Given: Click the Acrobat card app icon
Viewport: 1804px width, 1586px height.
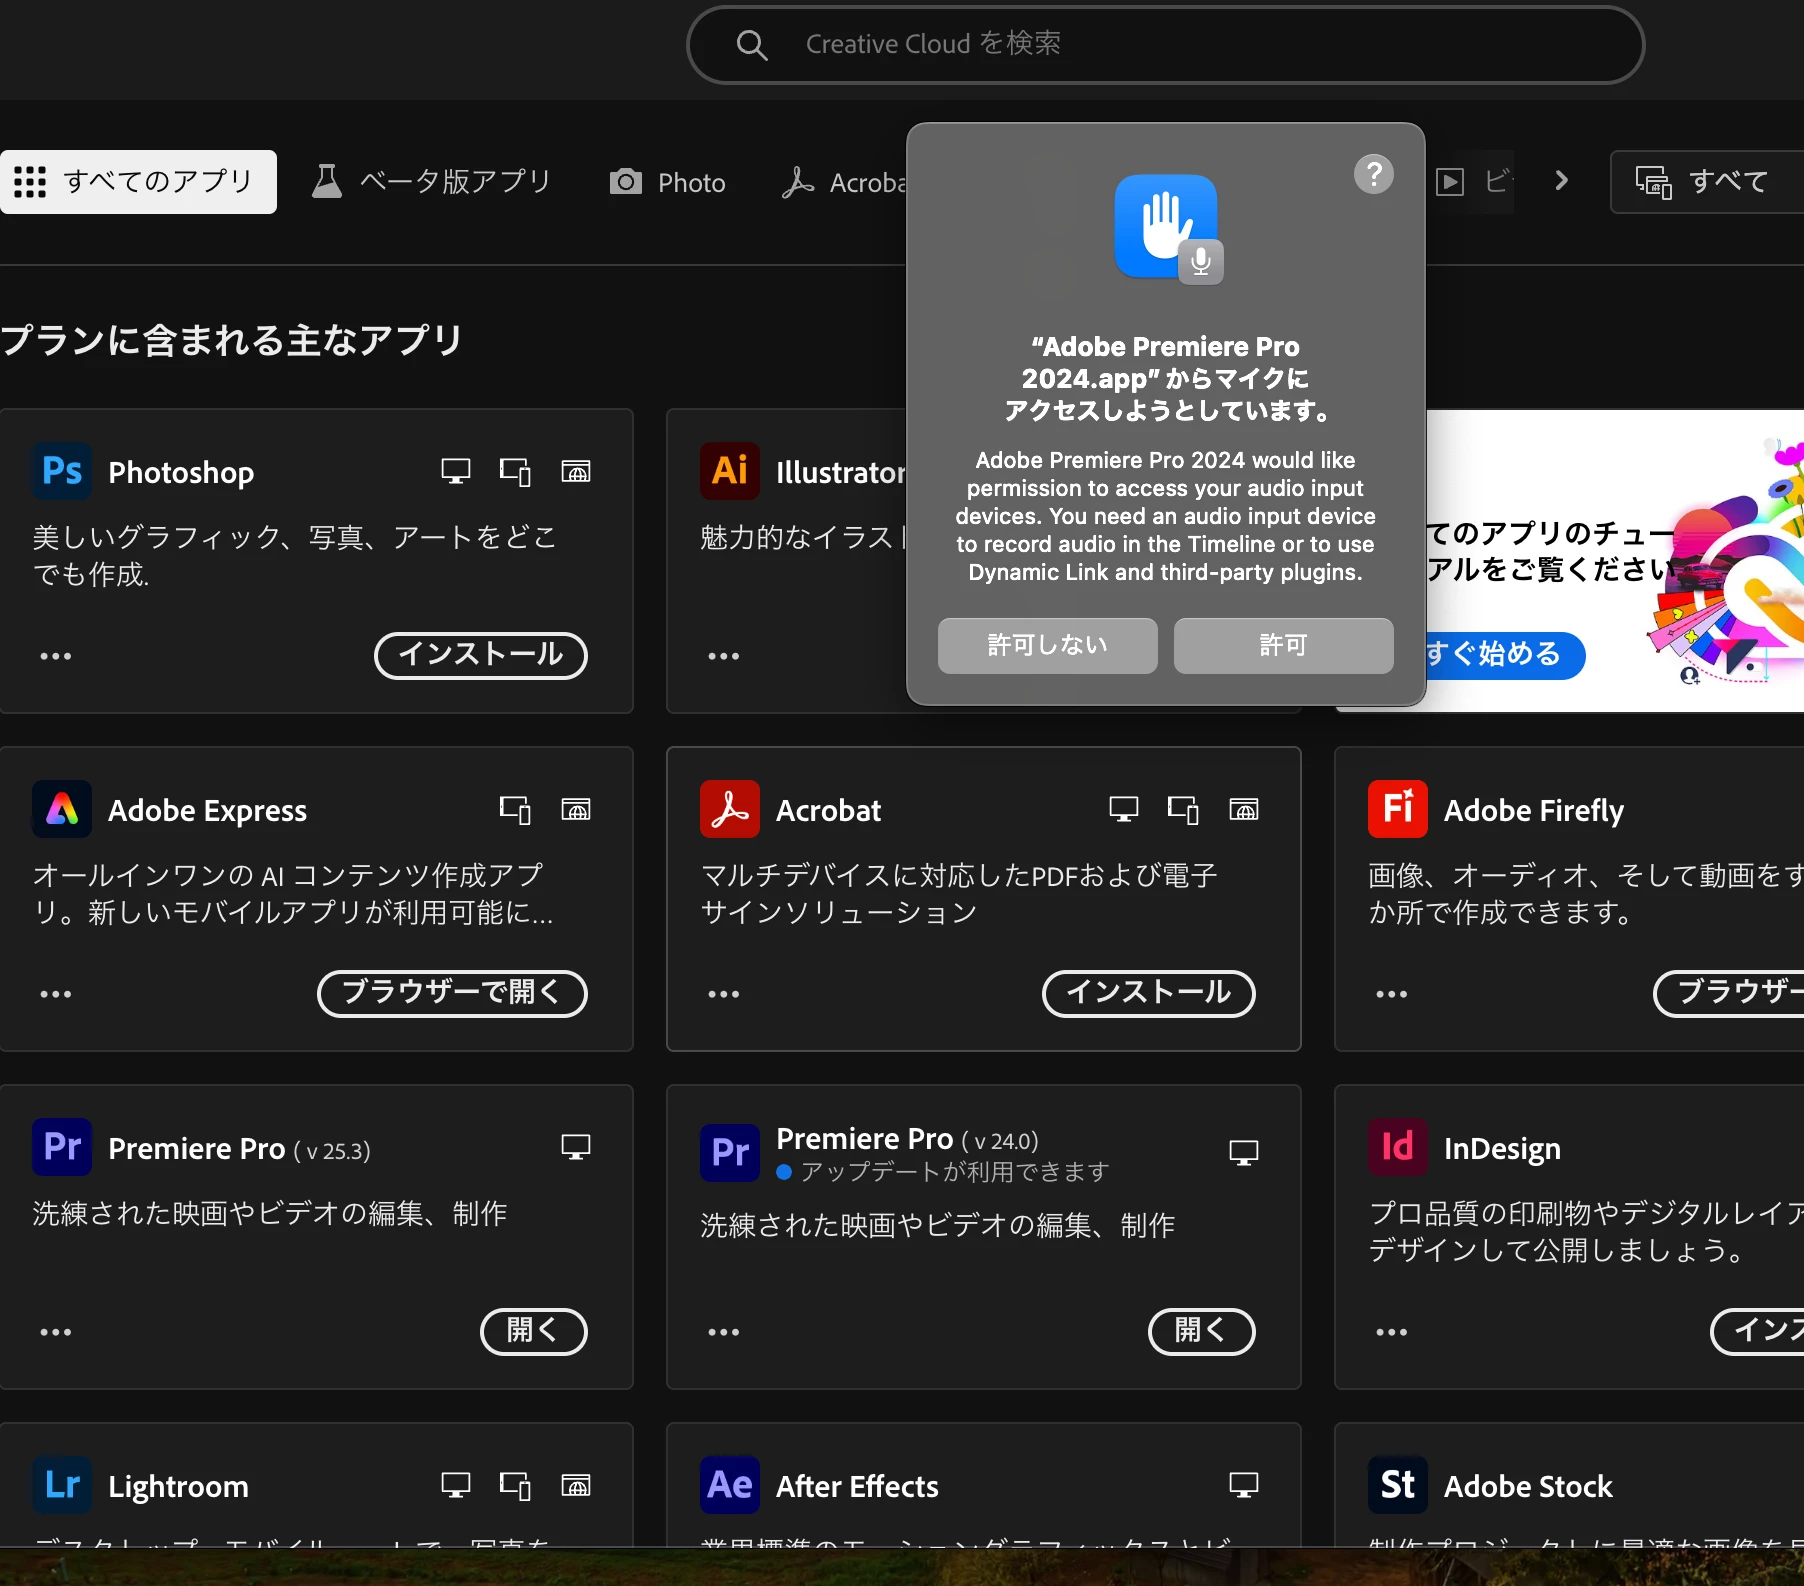Looking at the screenshot, I should point(730,809).
